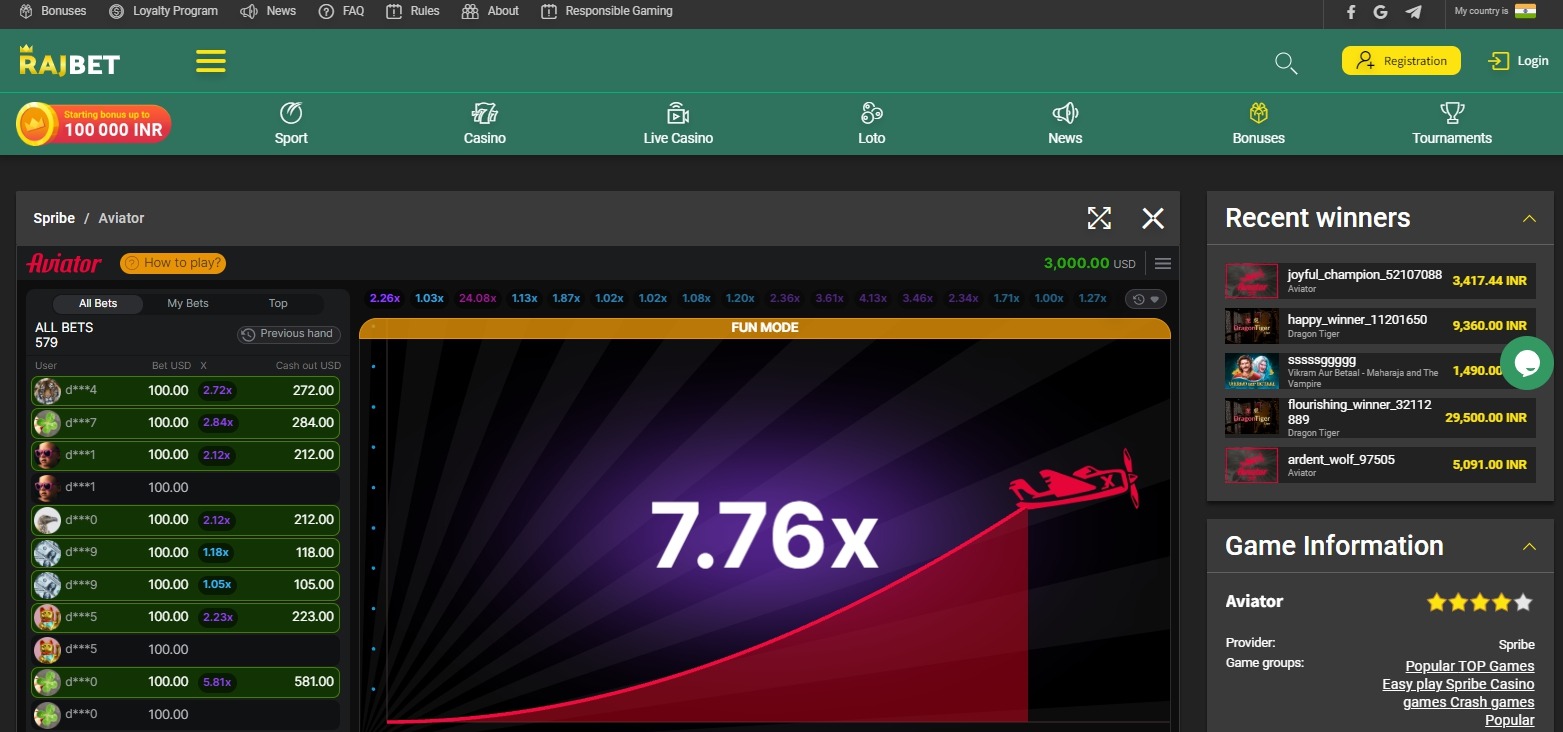Screen dimensions: 1563x732
Task: Open joyful_champion_52107088 Aviator thumbnail
Action: tap(1252, 281)
